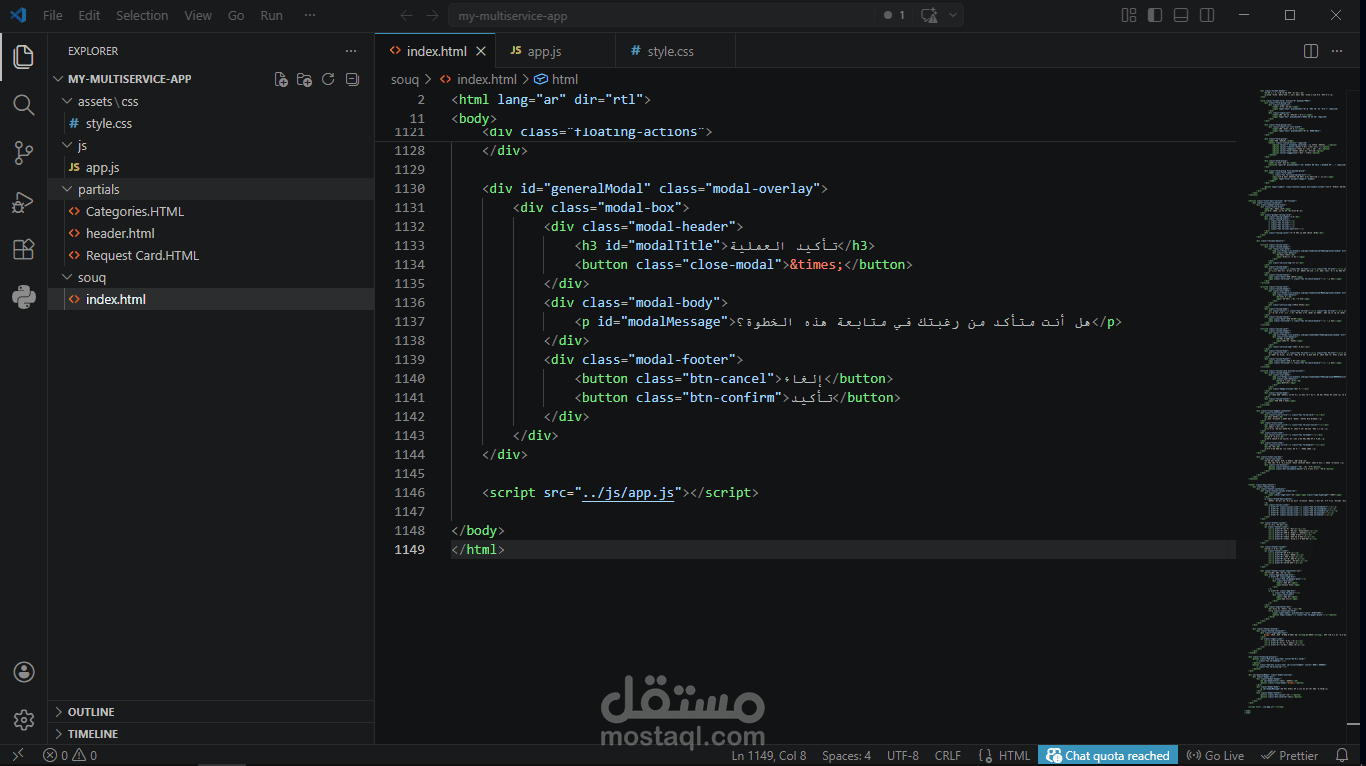Expand the TIMELINE section
The width and height of the screenshot is (1366, 766).
pyautogui.click(x=211, y=734)
